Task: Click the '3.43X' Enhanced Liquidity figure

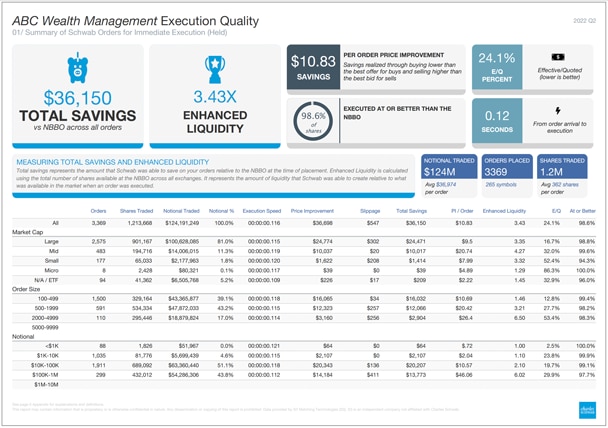Action: 215,97
